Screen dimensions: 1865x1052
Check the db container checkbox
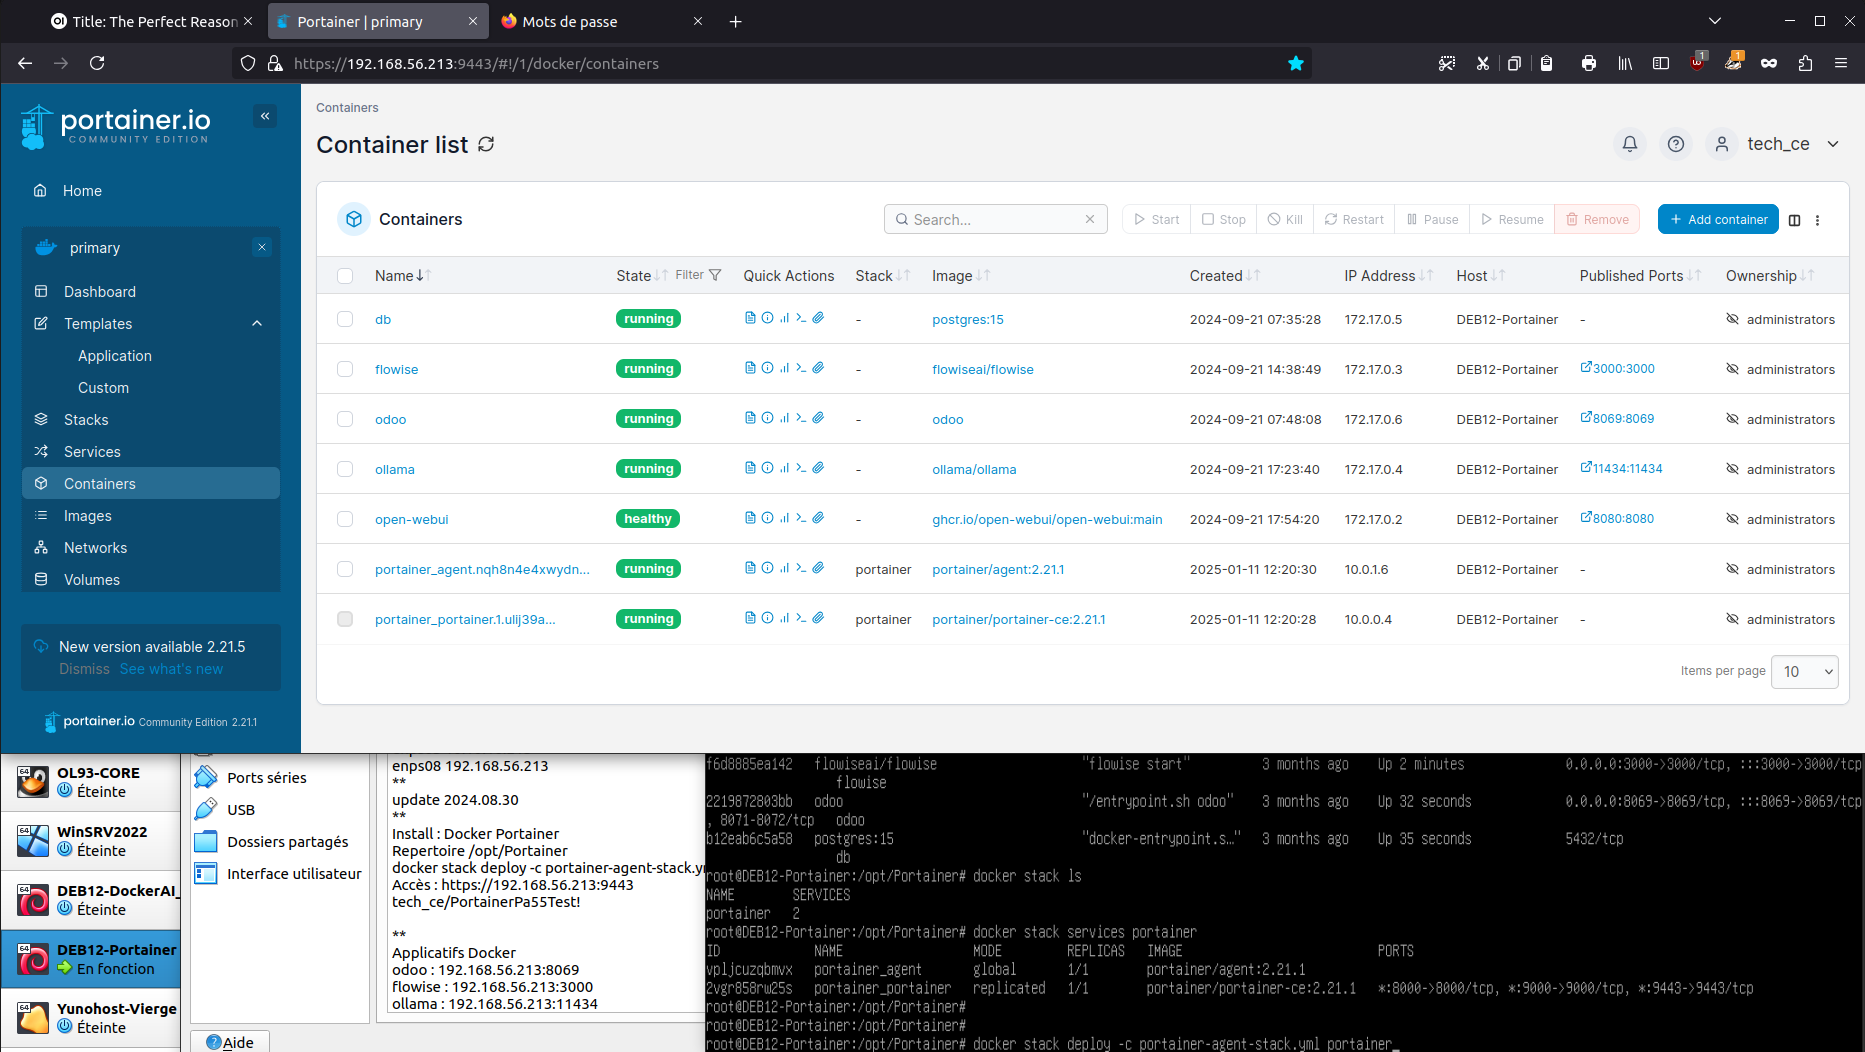[x=345, y=319]
